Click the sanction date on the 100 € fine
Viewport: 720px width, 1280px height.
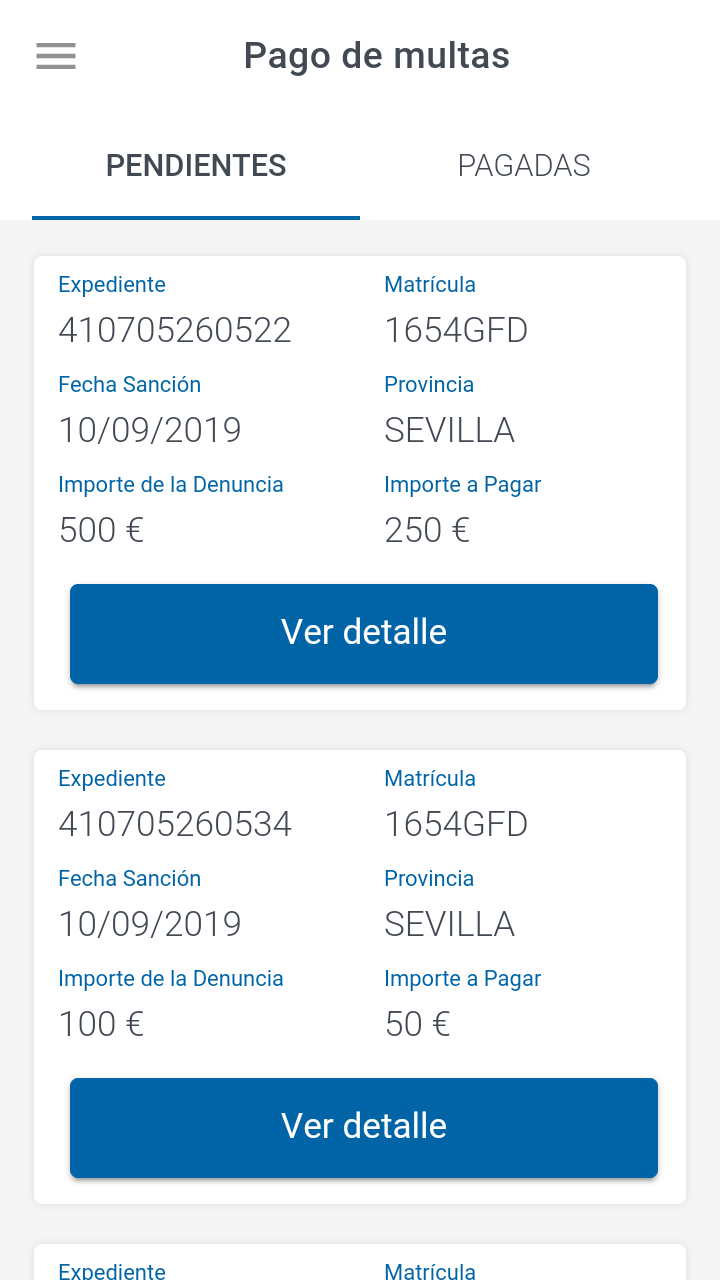click(150, 924)
